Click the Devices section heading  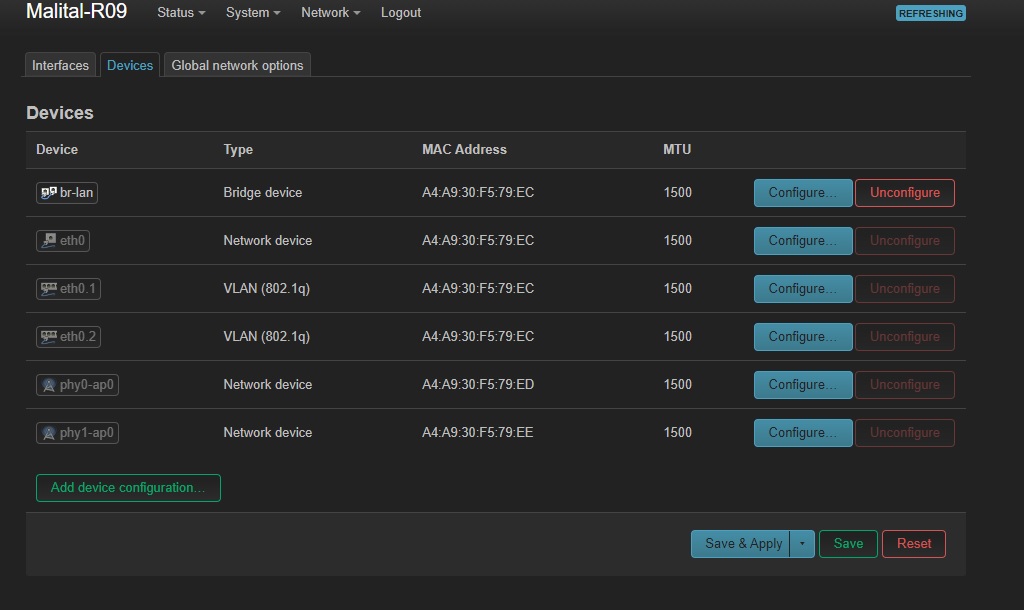click(60, 113)
